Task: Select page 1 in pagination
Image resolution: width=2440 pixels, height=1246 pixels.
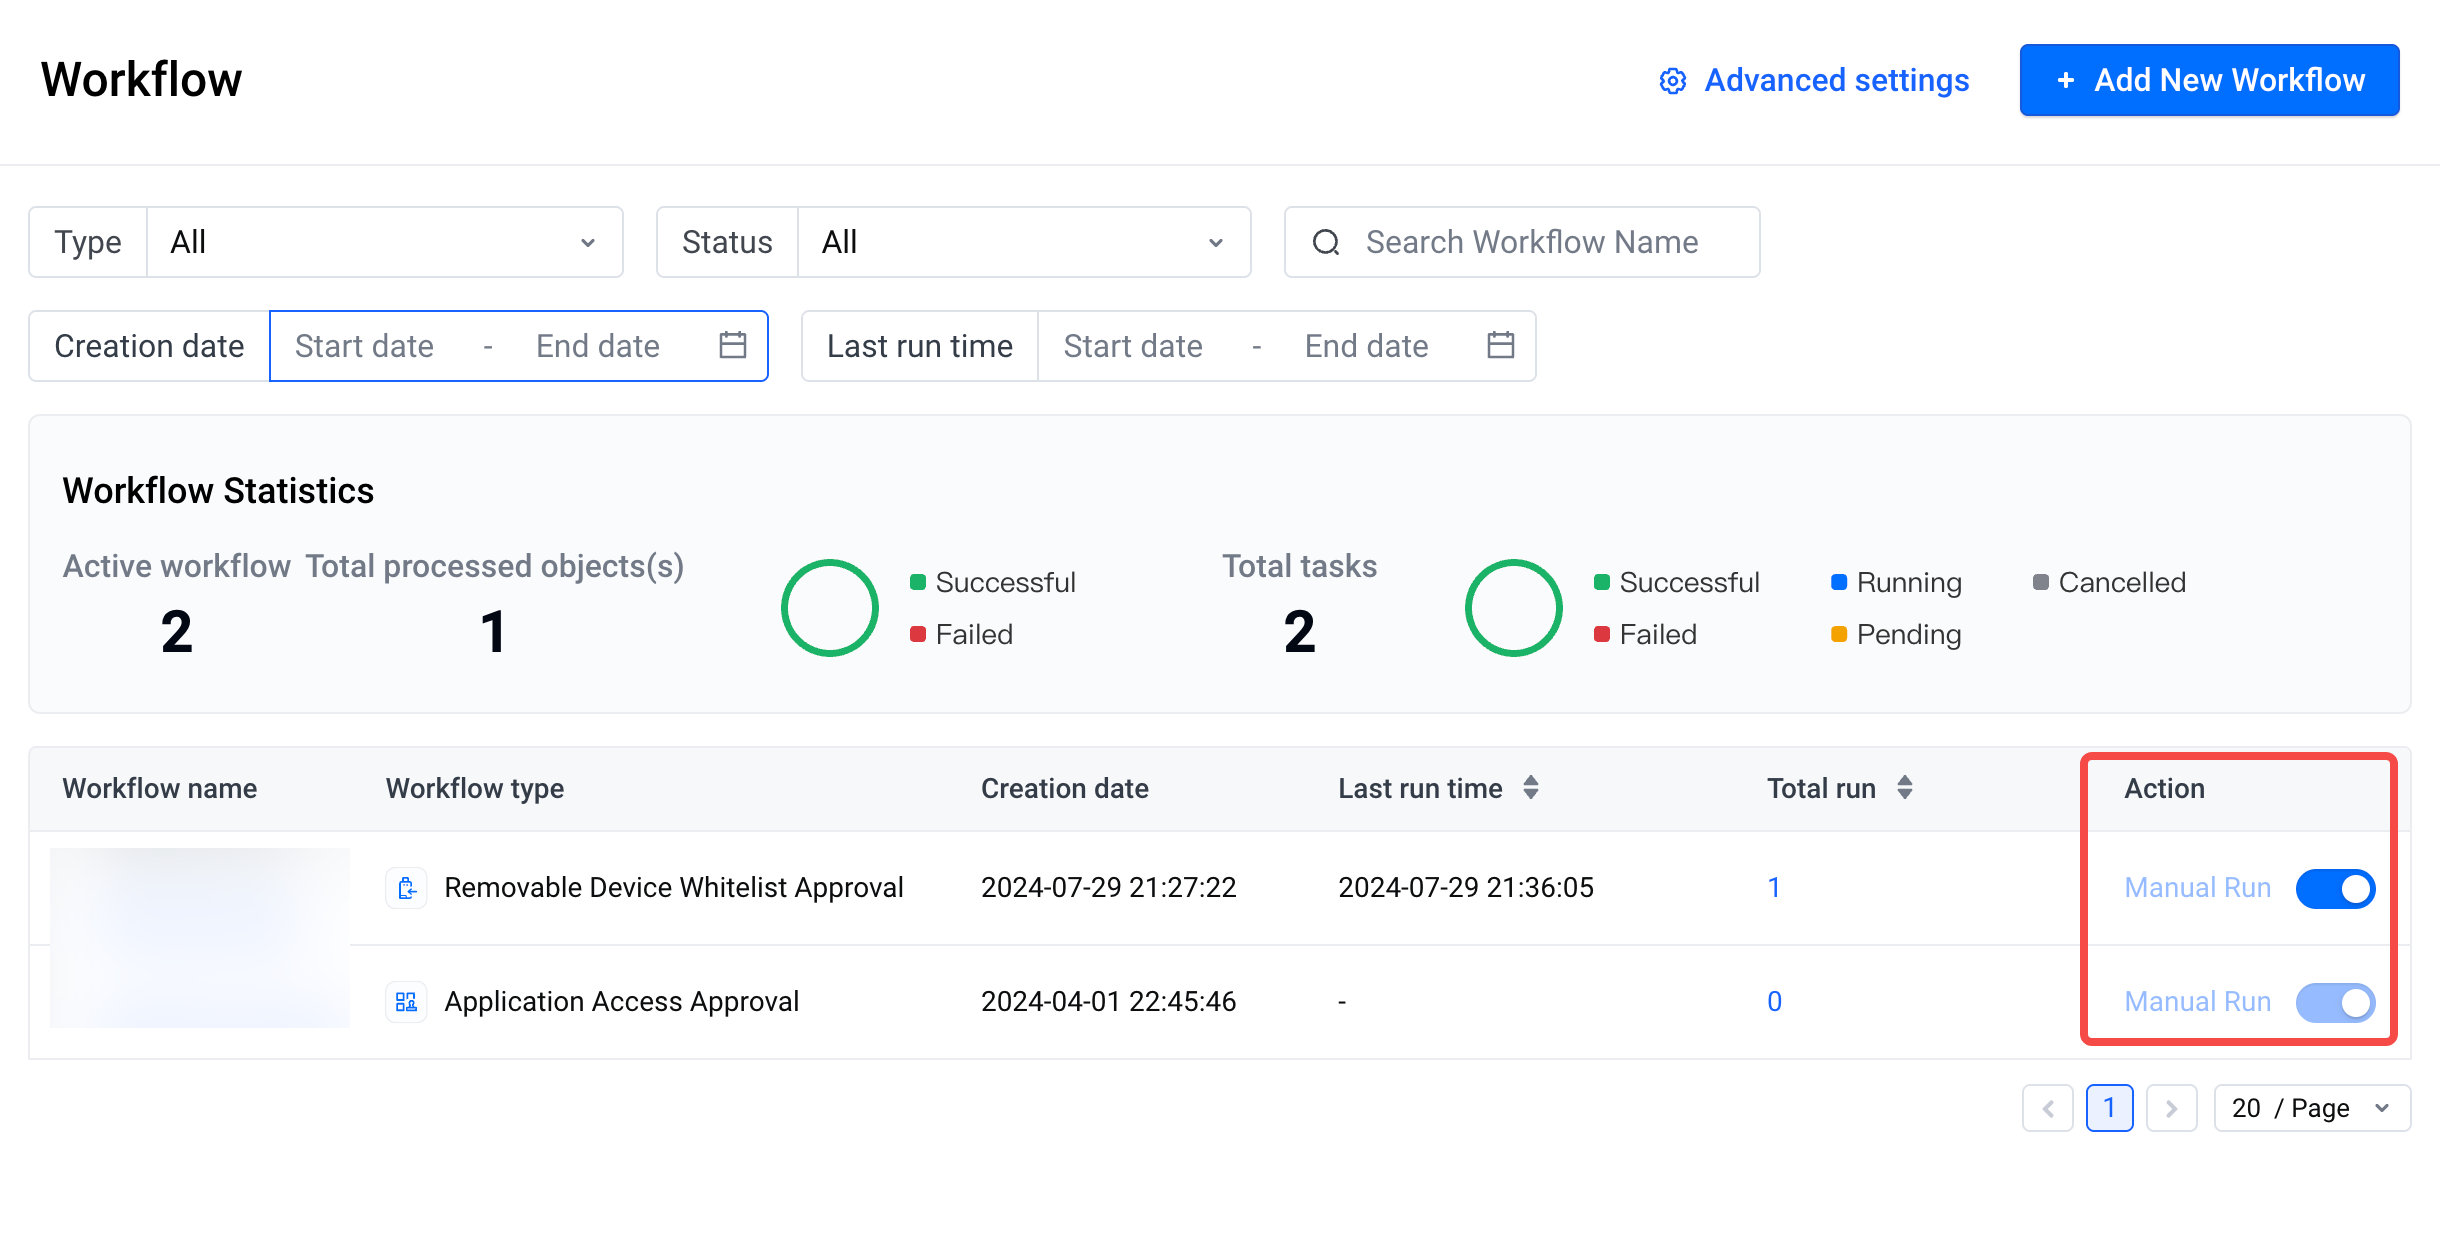Action: pos(2109,1108)
